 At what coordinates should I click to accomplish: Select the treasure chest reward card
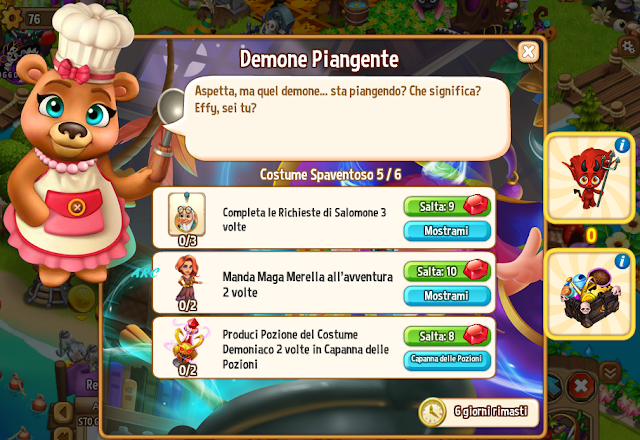point(589,294)
